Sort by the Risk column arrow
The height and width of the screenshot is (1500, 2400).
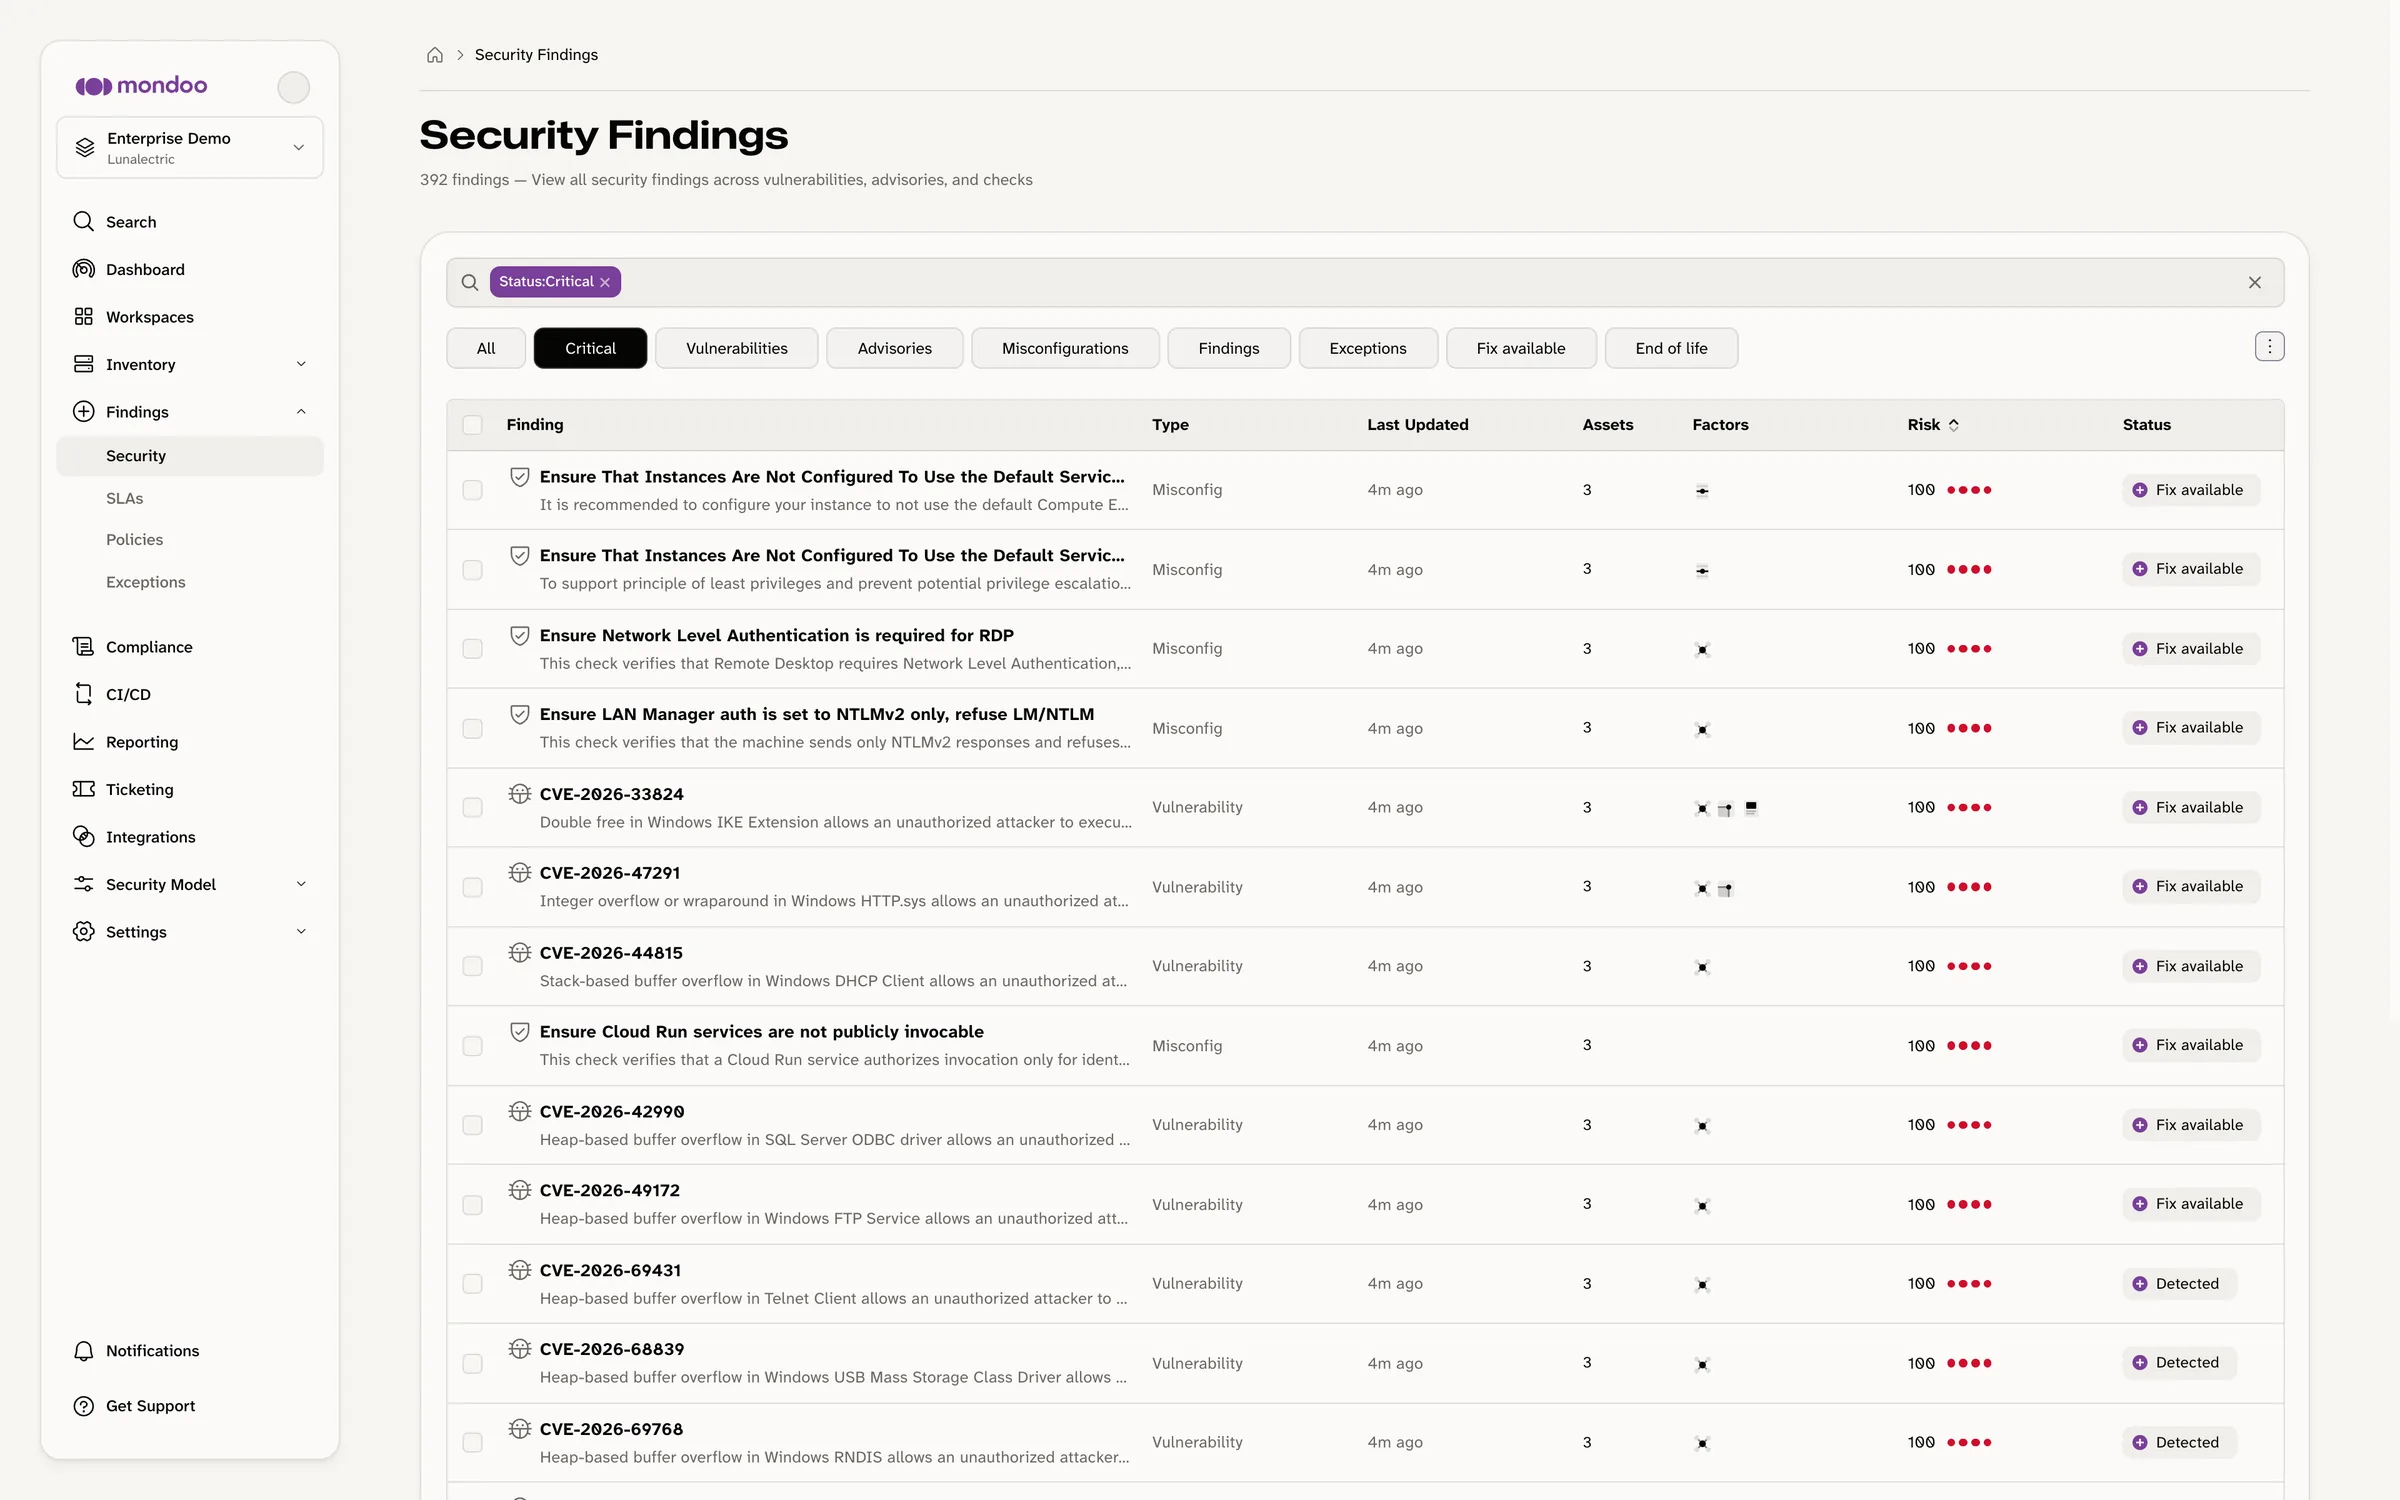pos(1953,425)
